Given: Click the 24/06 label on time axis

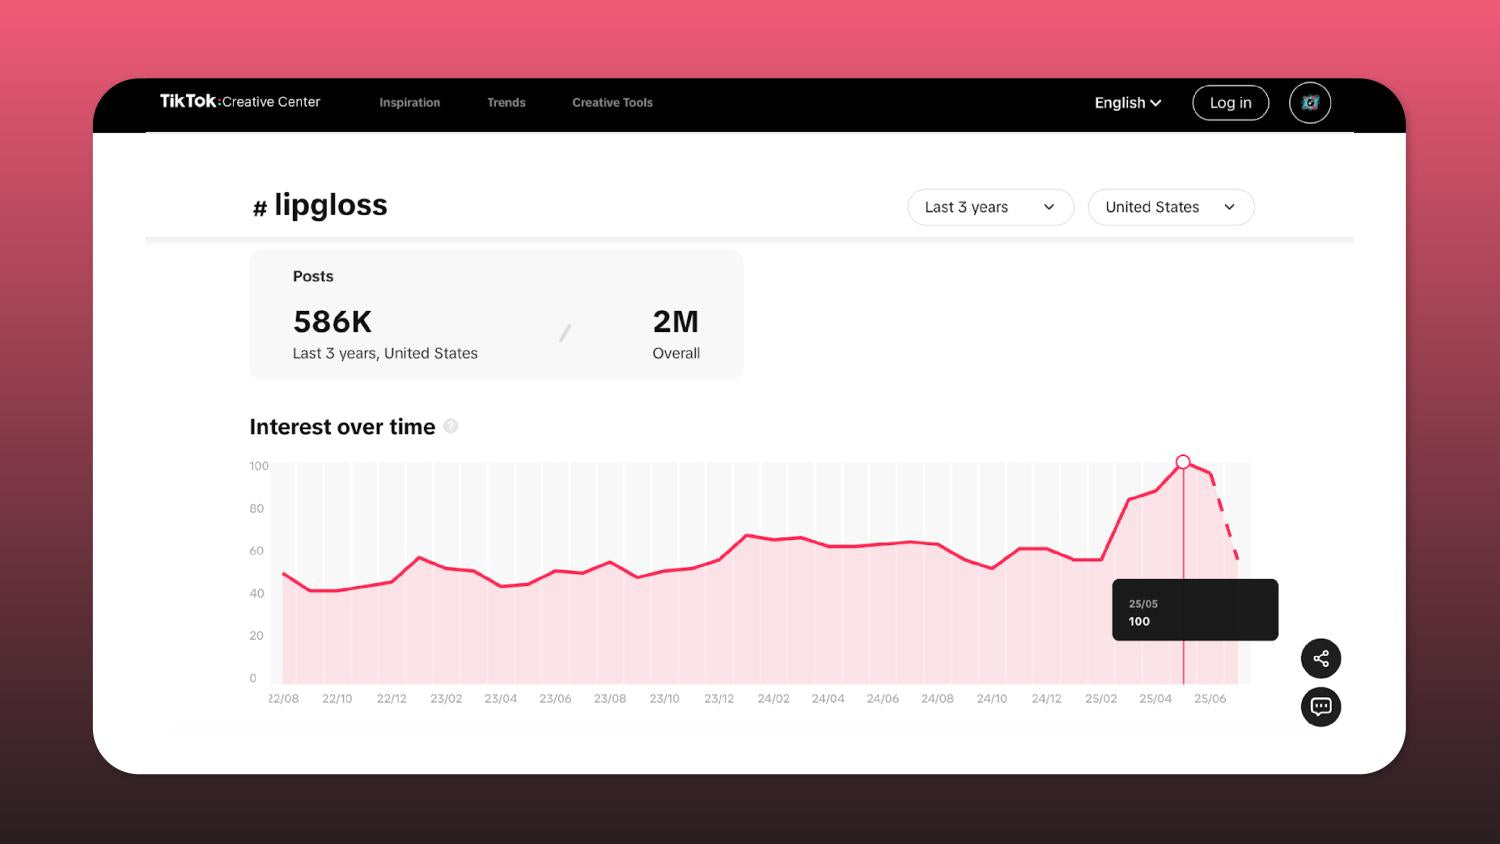Looking at the screenshot, I should (882, 699).
